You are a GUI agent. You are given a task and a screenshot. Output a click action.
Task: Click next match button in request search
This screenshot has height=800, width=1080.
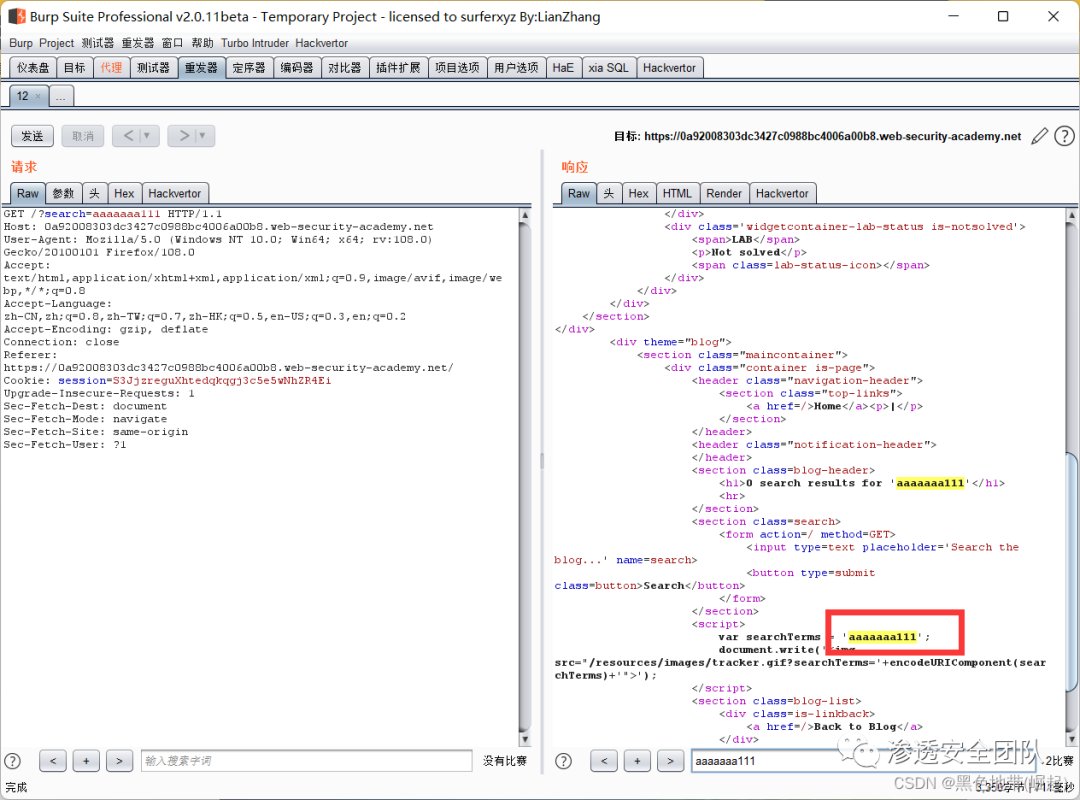tap(119, 761)
